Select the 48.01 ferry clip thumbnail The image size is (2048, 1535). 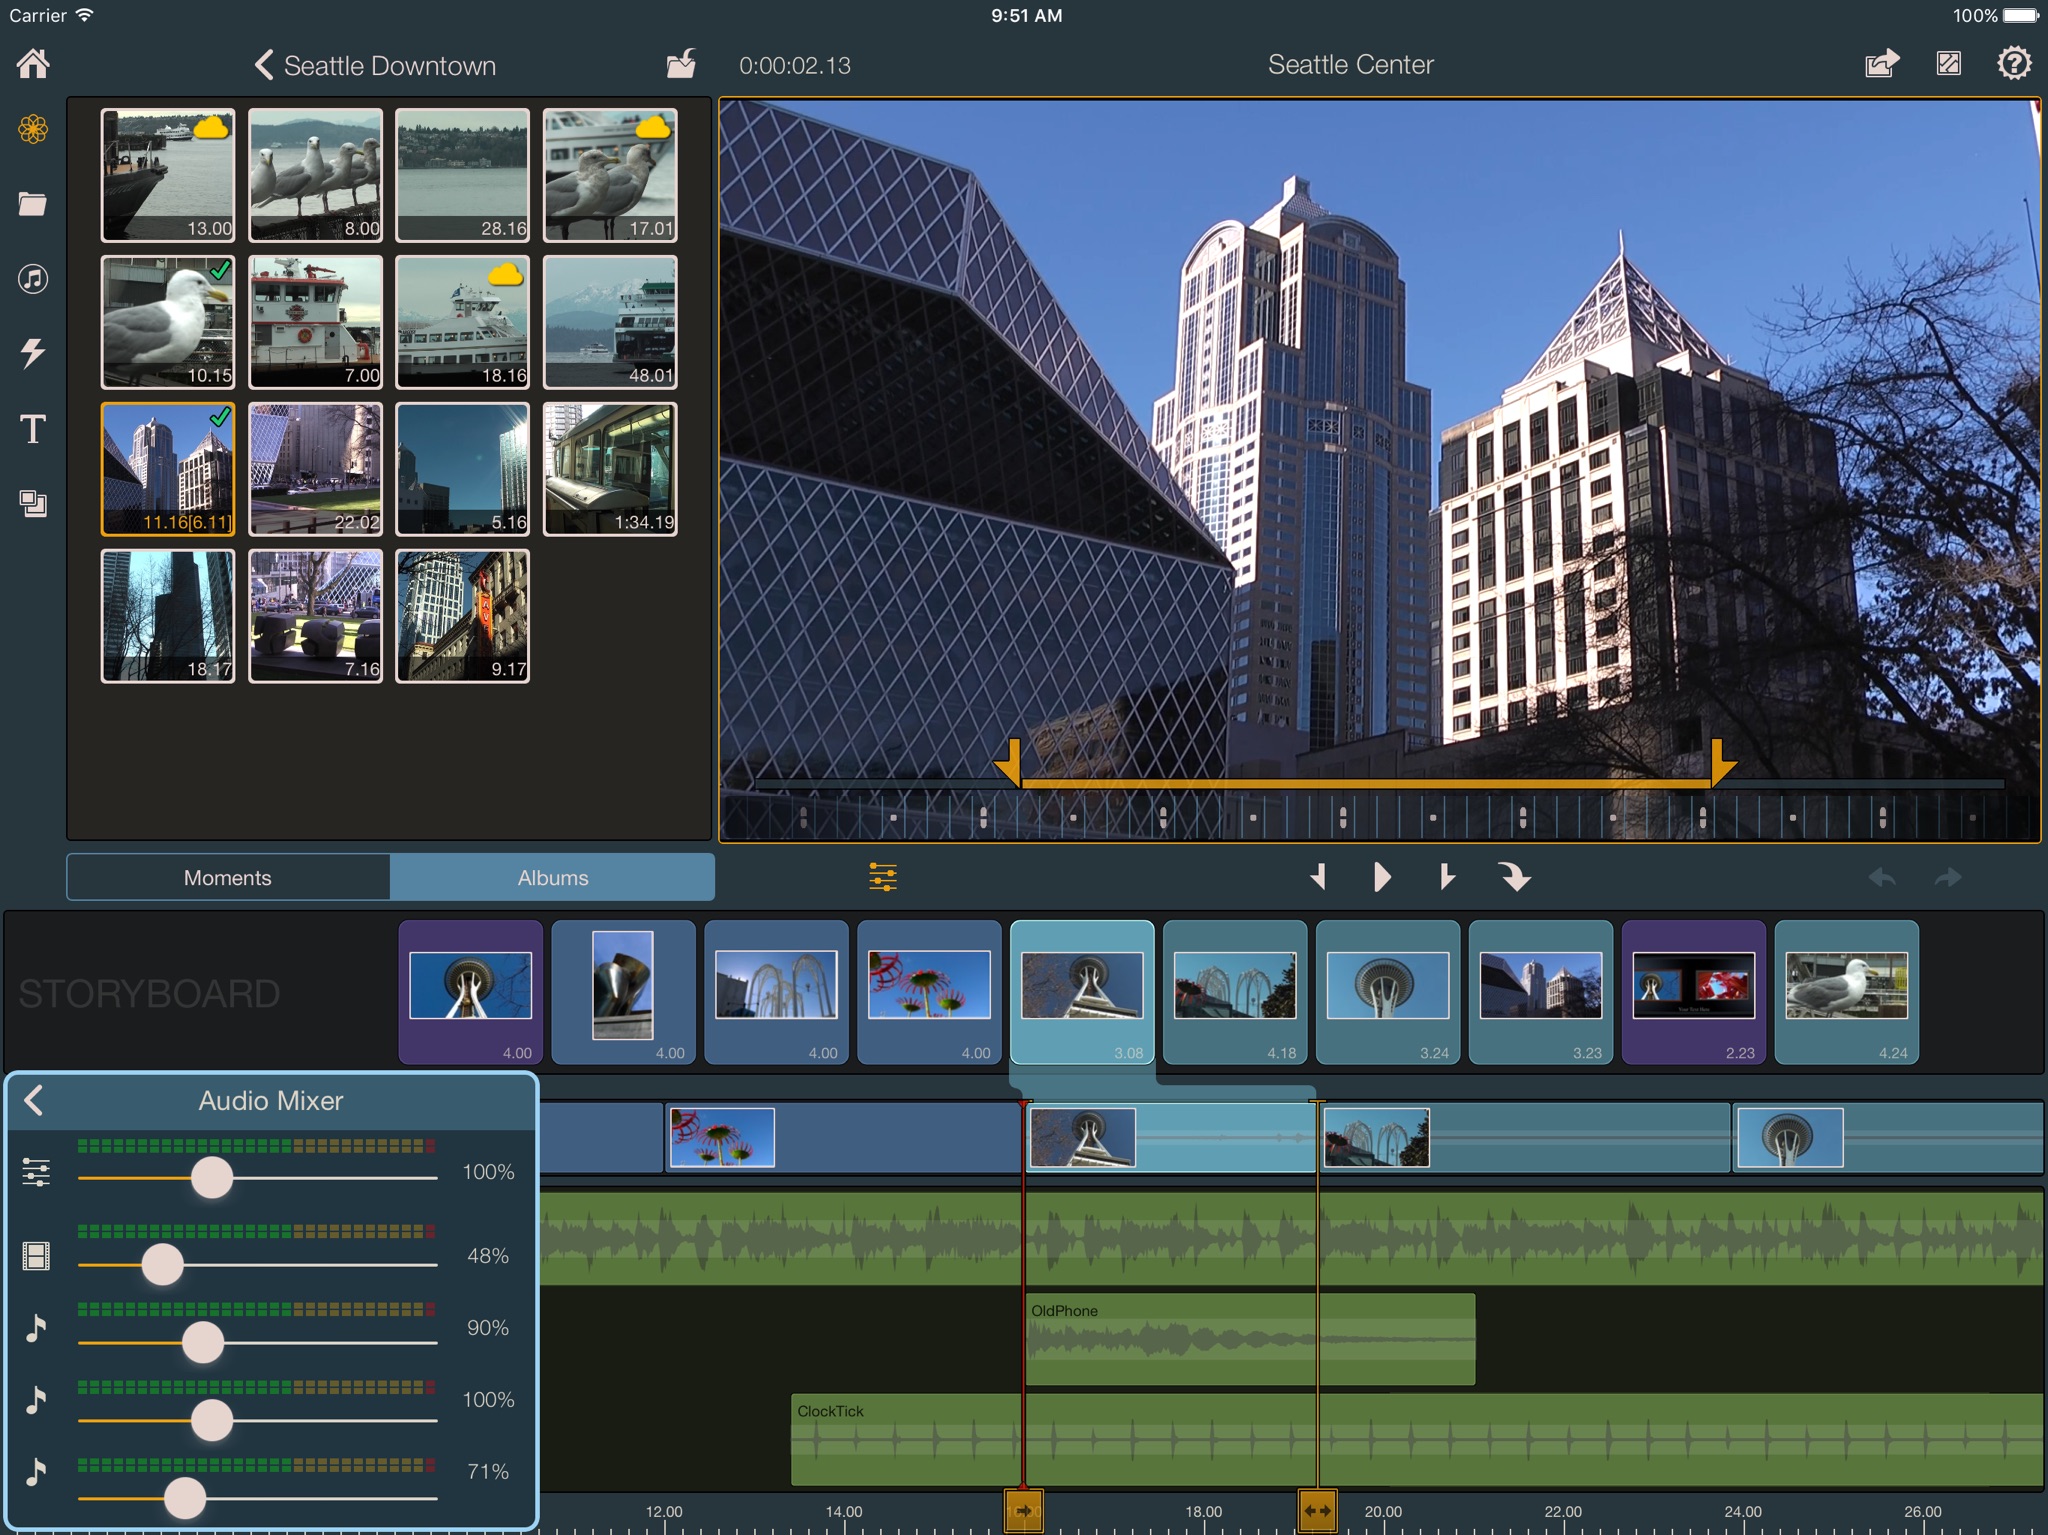point(610,322)
